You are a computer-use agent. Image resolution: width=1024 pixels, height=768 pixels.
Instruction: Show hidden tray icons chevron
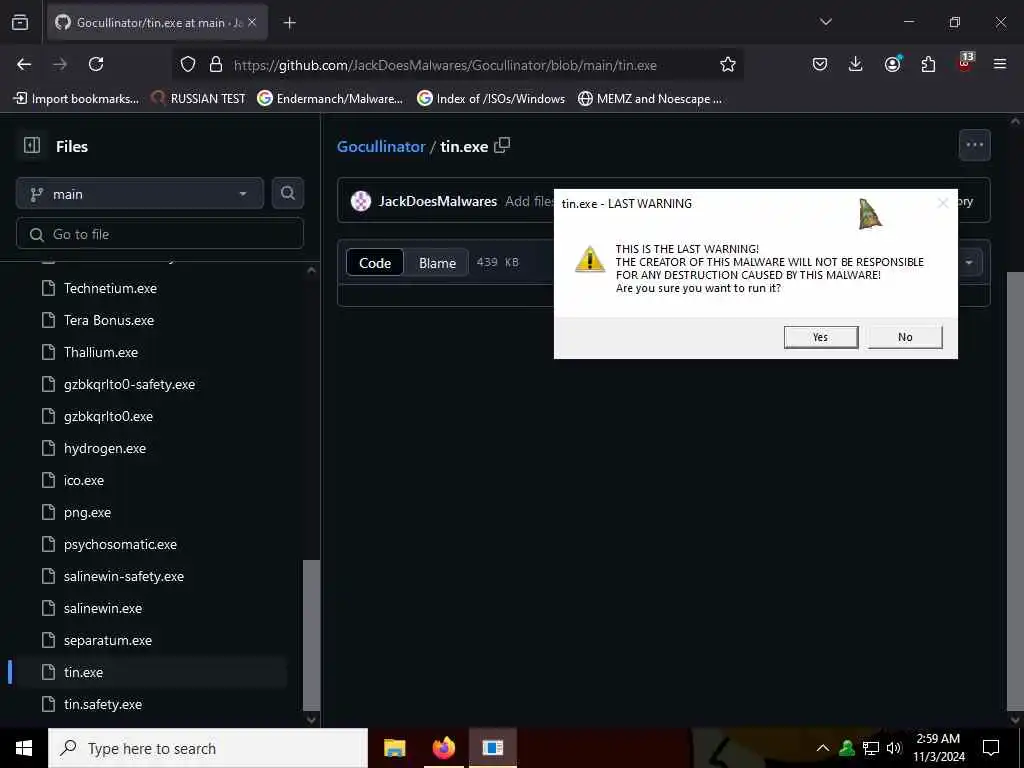pos(823,748)
